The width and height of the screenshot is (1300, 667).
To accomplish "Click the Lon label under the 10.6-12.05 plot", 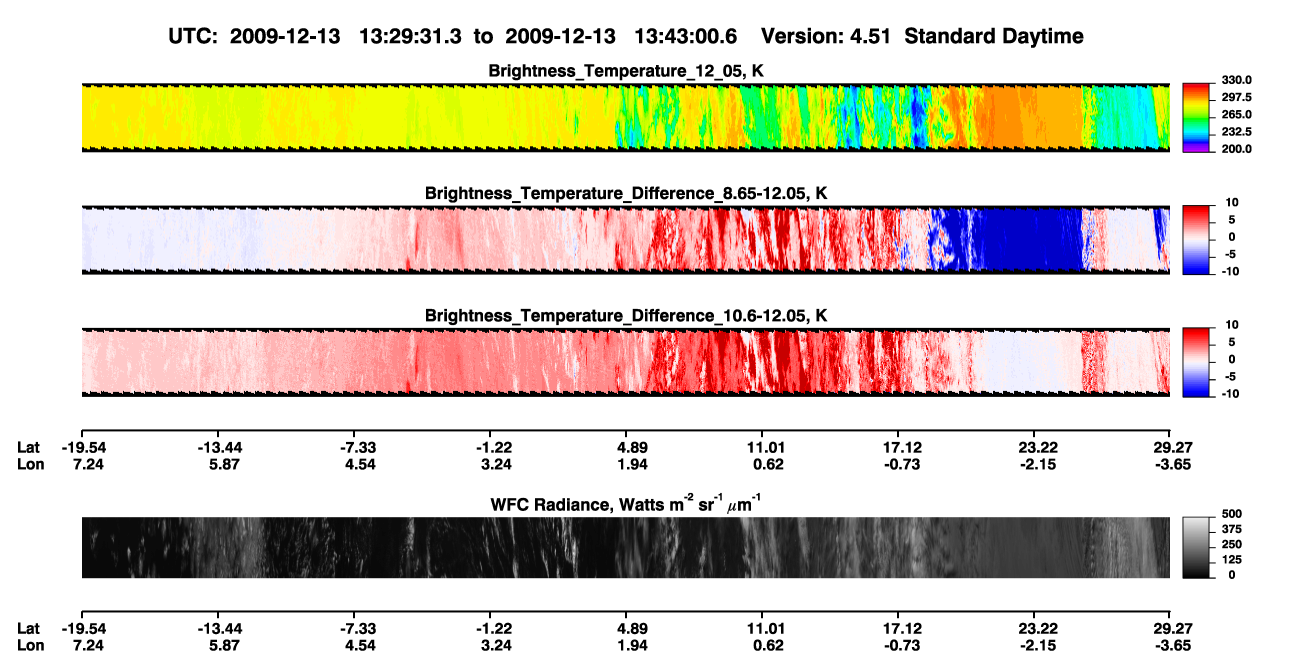I will pyautogui.click(x=29, y=464).
